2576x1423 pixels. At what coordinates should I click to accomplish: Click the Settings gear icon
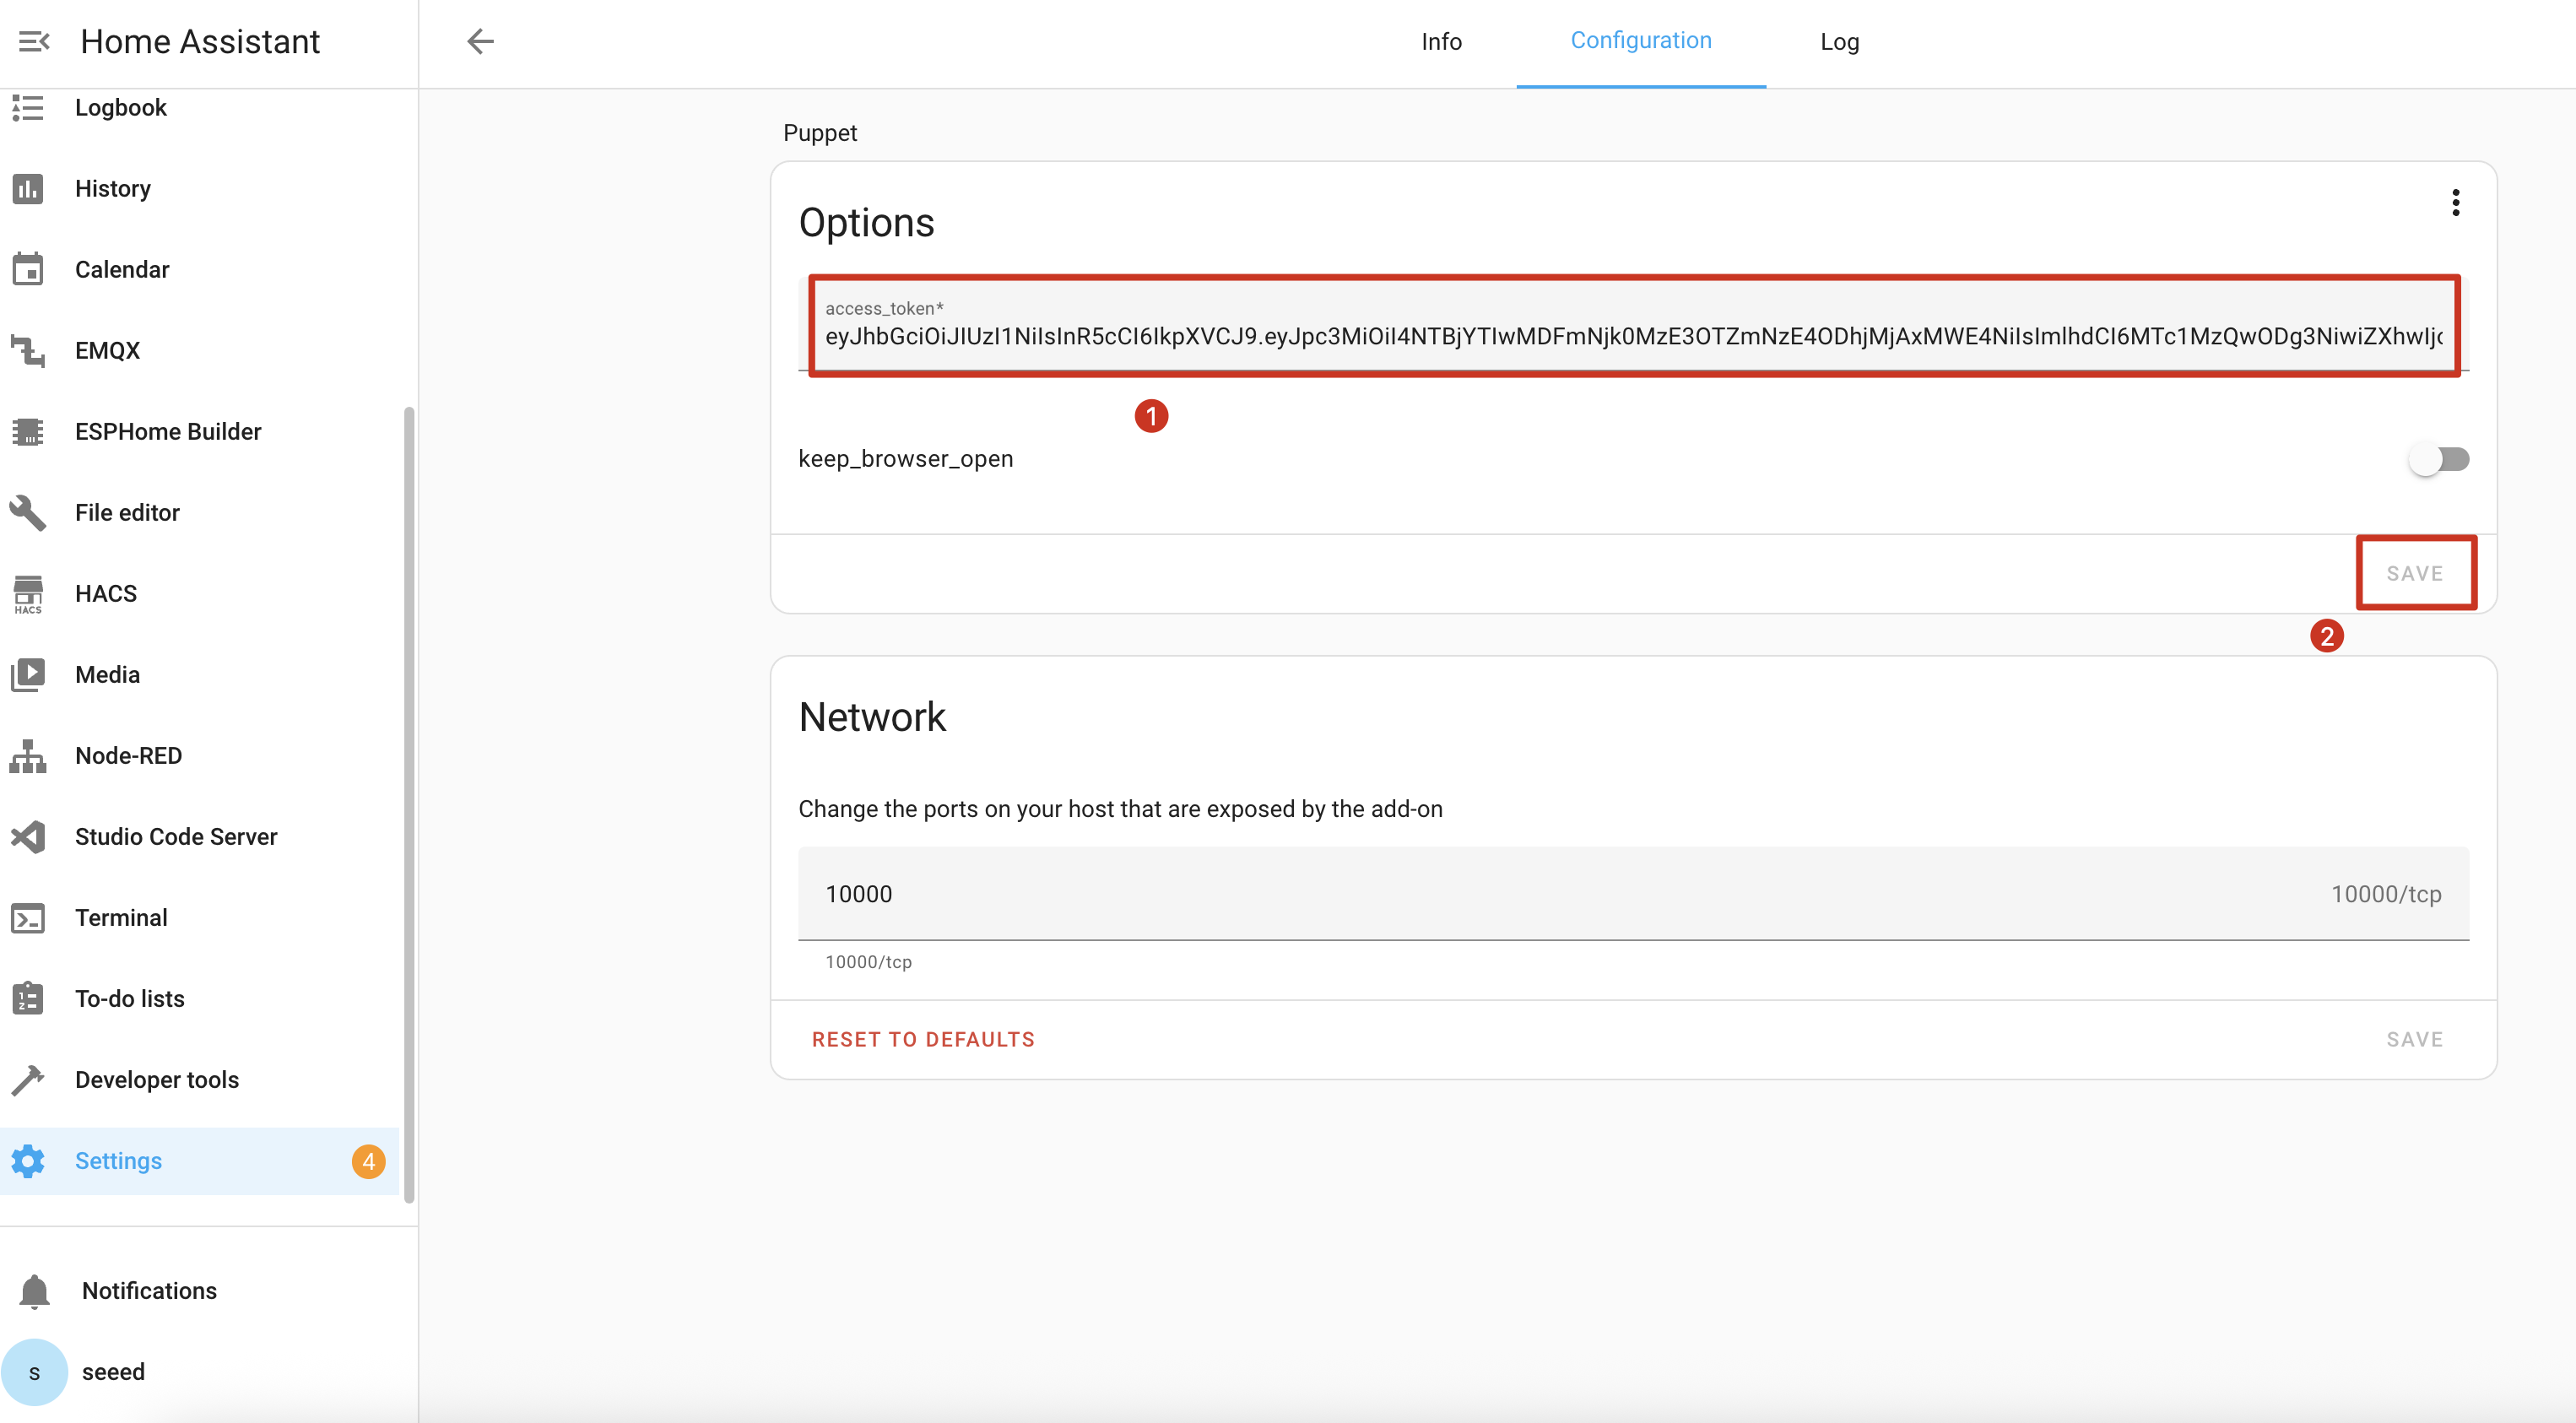pyautogui.click(x=28, y=1160)
